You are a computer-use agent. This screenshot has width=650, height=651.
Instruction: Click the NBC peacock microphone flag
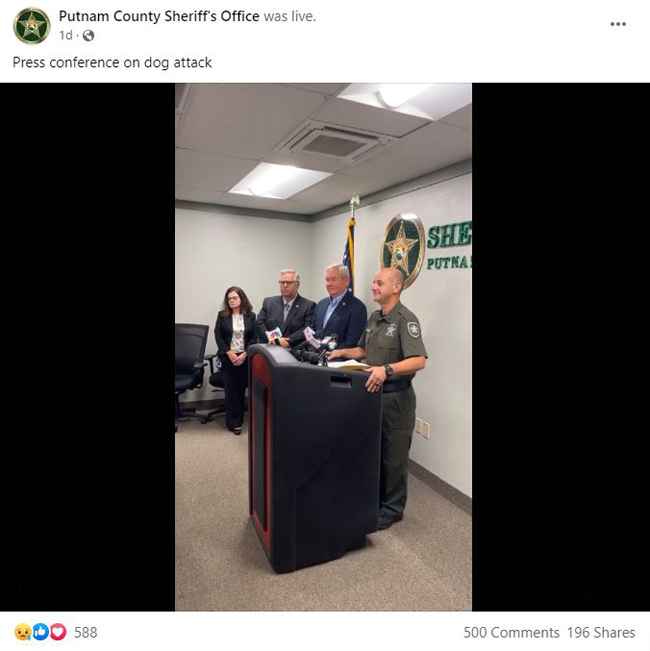pos(274,334)
